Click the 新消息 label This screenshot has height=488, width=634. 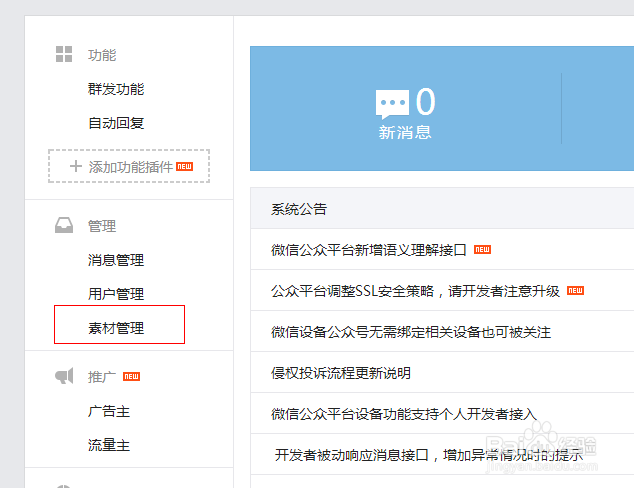405,132
